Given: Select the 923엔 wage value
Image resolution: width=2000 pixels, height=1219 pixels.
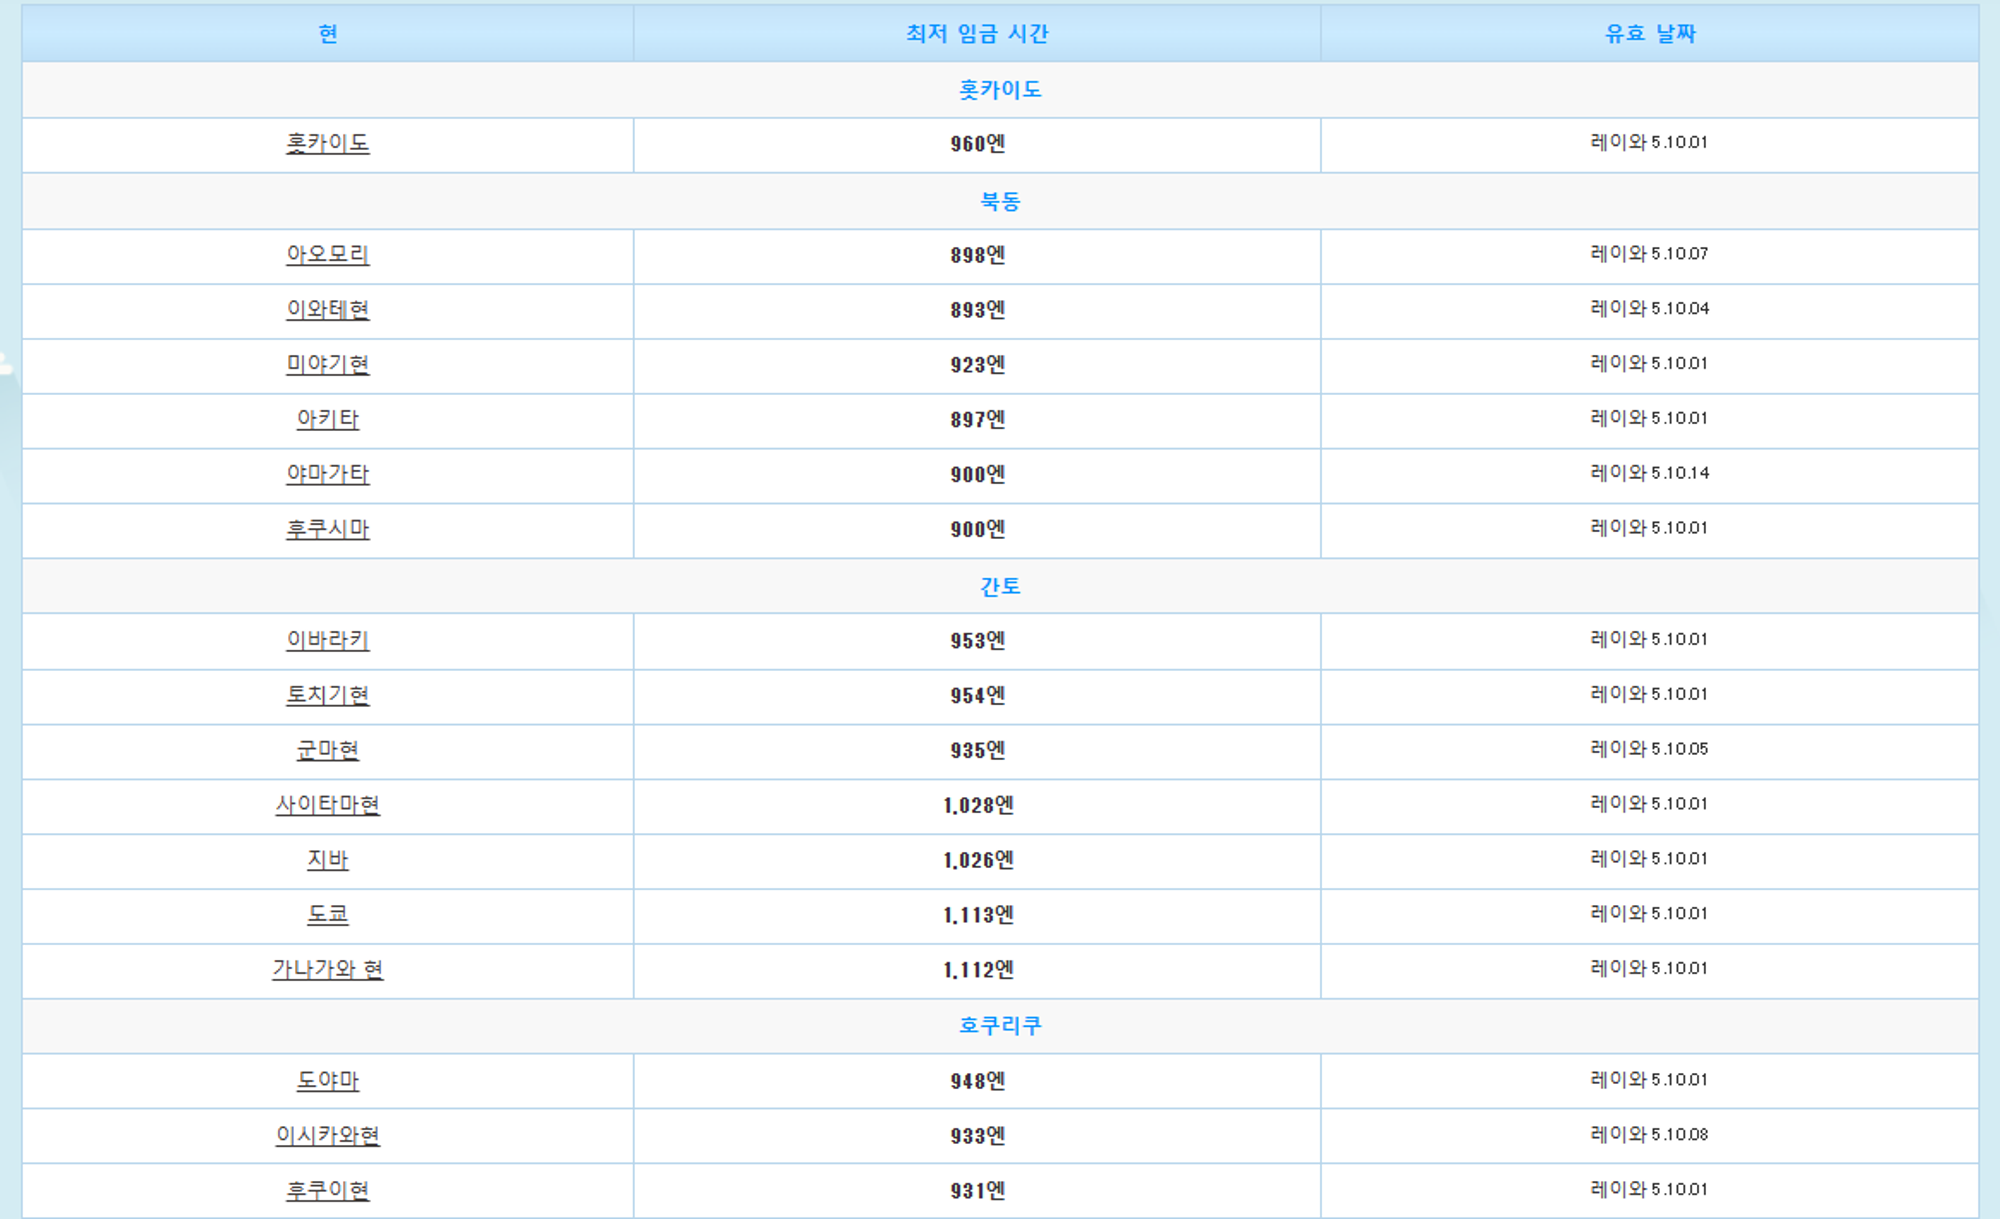Looking at the screenshot, I should pyautogui.click(x=978, y=365).
